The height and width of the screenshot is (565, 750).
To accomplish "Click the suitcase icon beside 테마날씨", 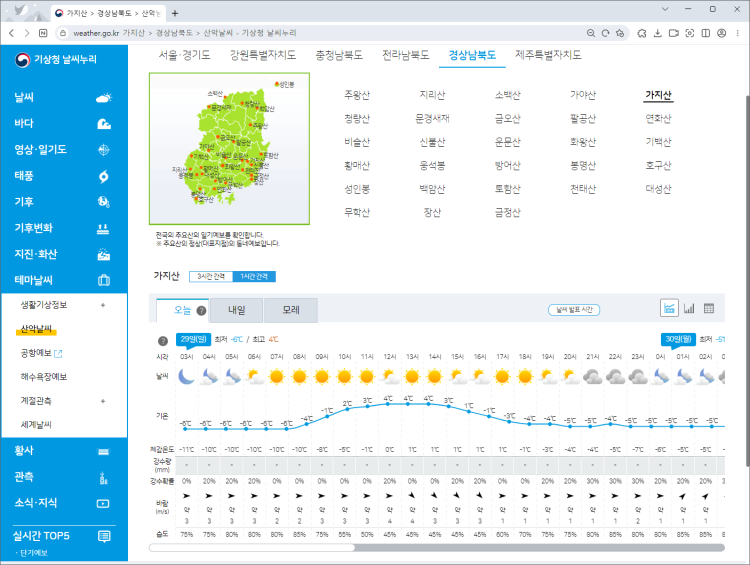I will [104, 280].
